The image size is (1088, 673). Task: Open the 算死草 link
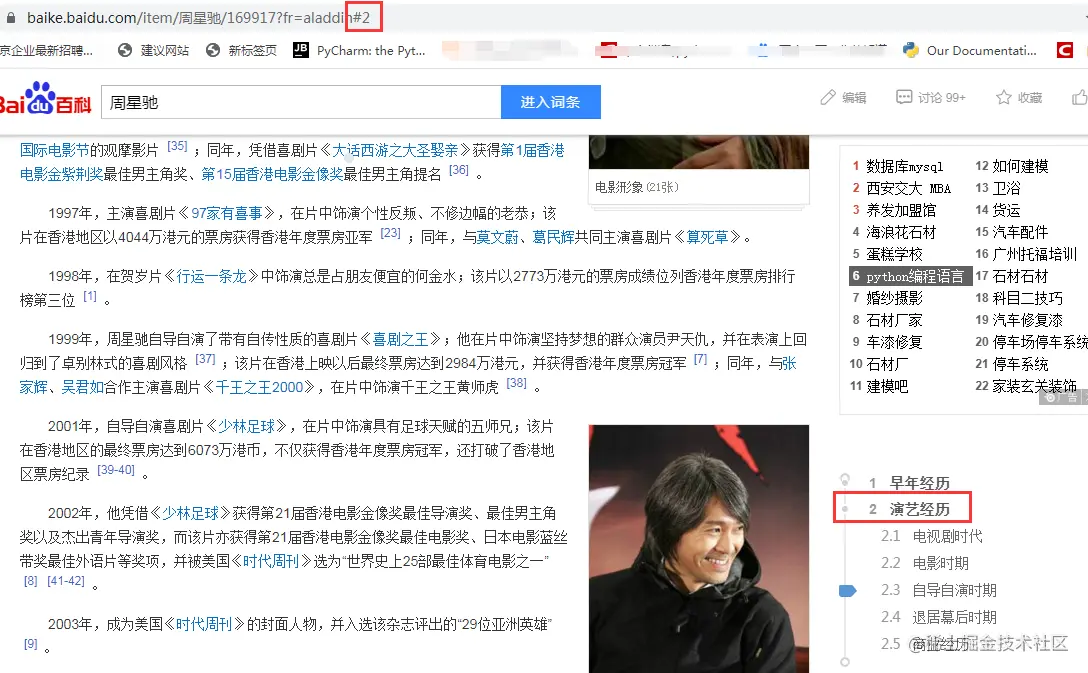pos(707,237)
